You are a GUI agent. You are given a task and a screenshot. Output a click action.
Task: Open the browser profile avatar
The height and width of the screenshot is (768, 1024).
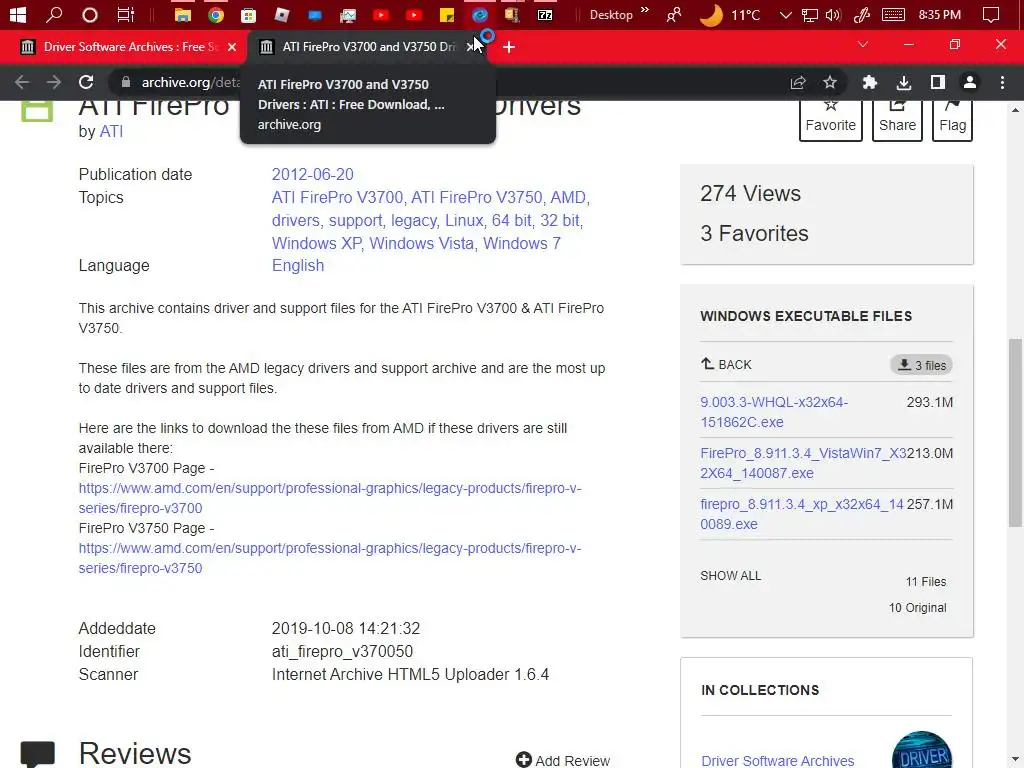pyautogui.click(x=970, y=82)
